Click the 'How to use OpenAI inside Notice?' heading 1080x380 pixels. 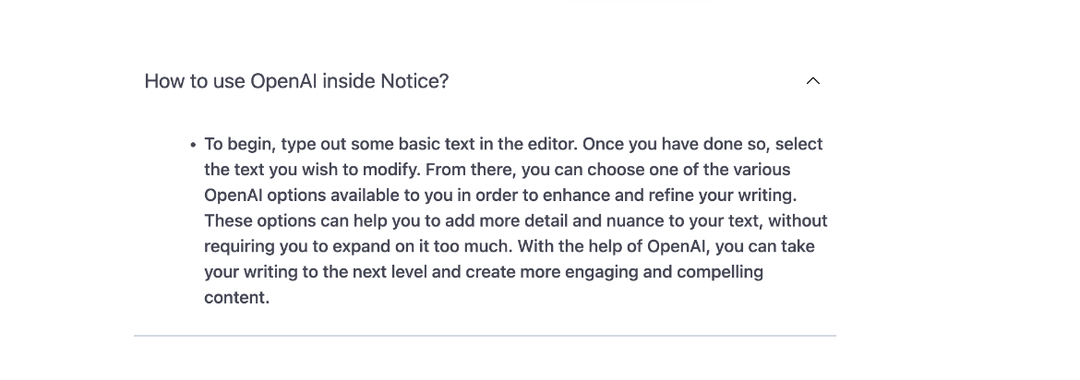(x=296, y=81)
